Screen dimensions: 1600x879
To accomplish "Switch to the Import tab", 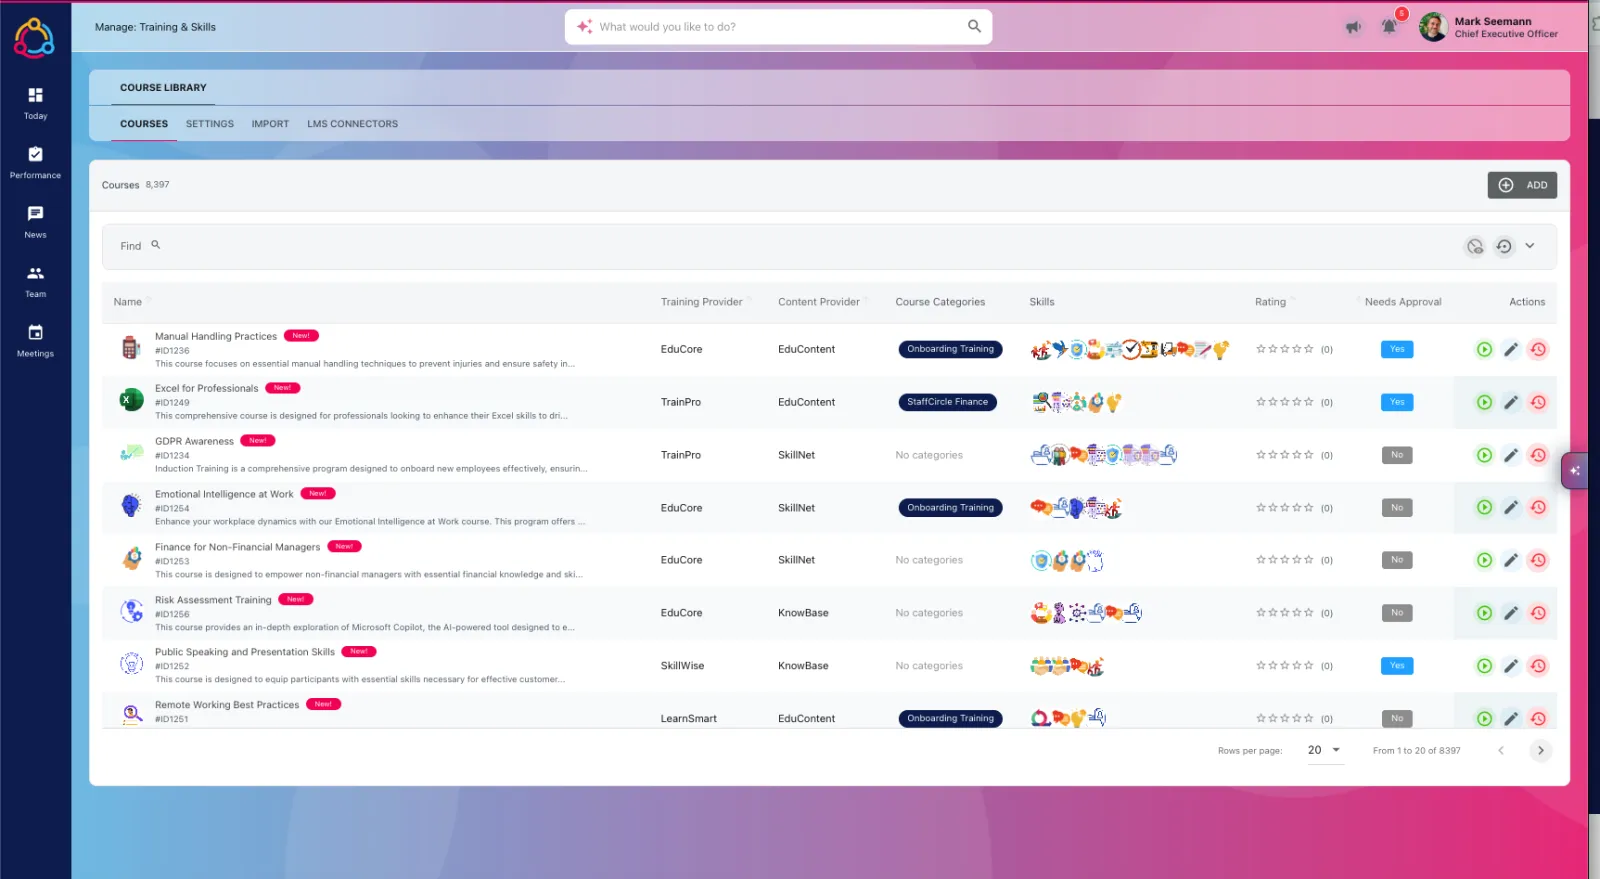I will (x=270, y=124).
